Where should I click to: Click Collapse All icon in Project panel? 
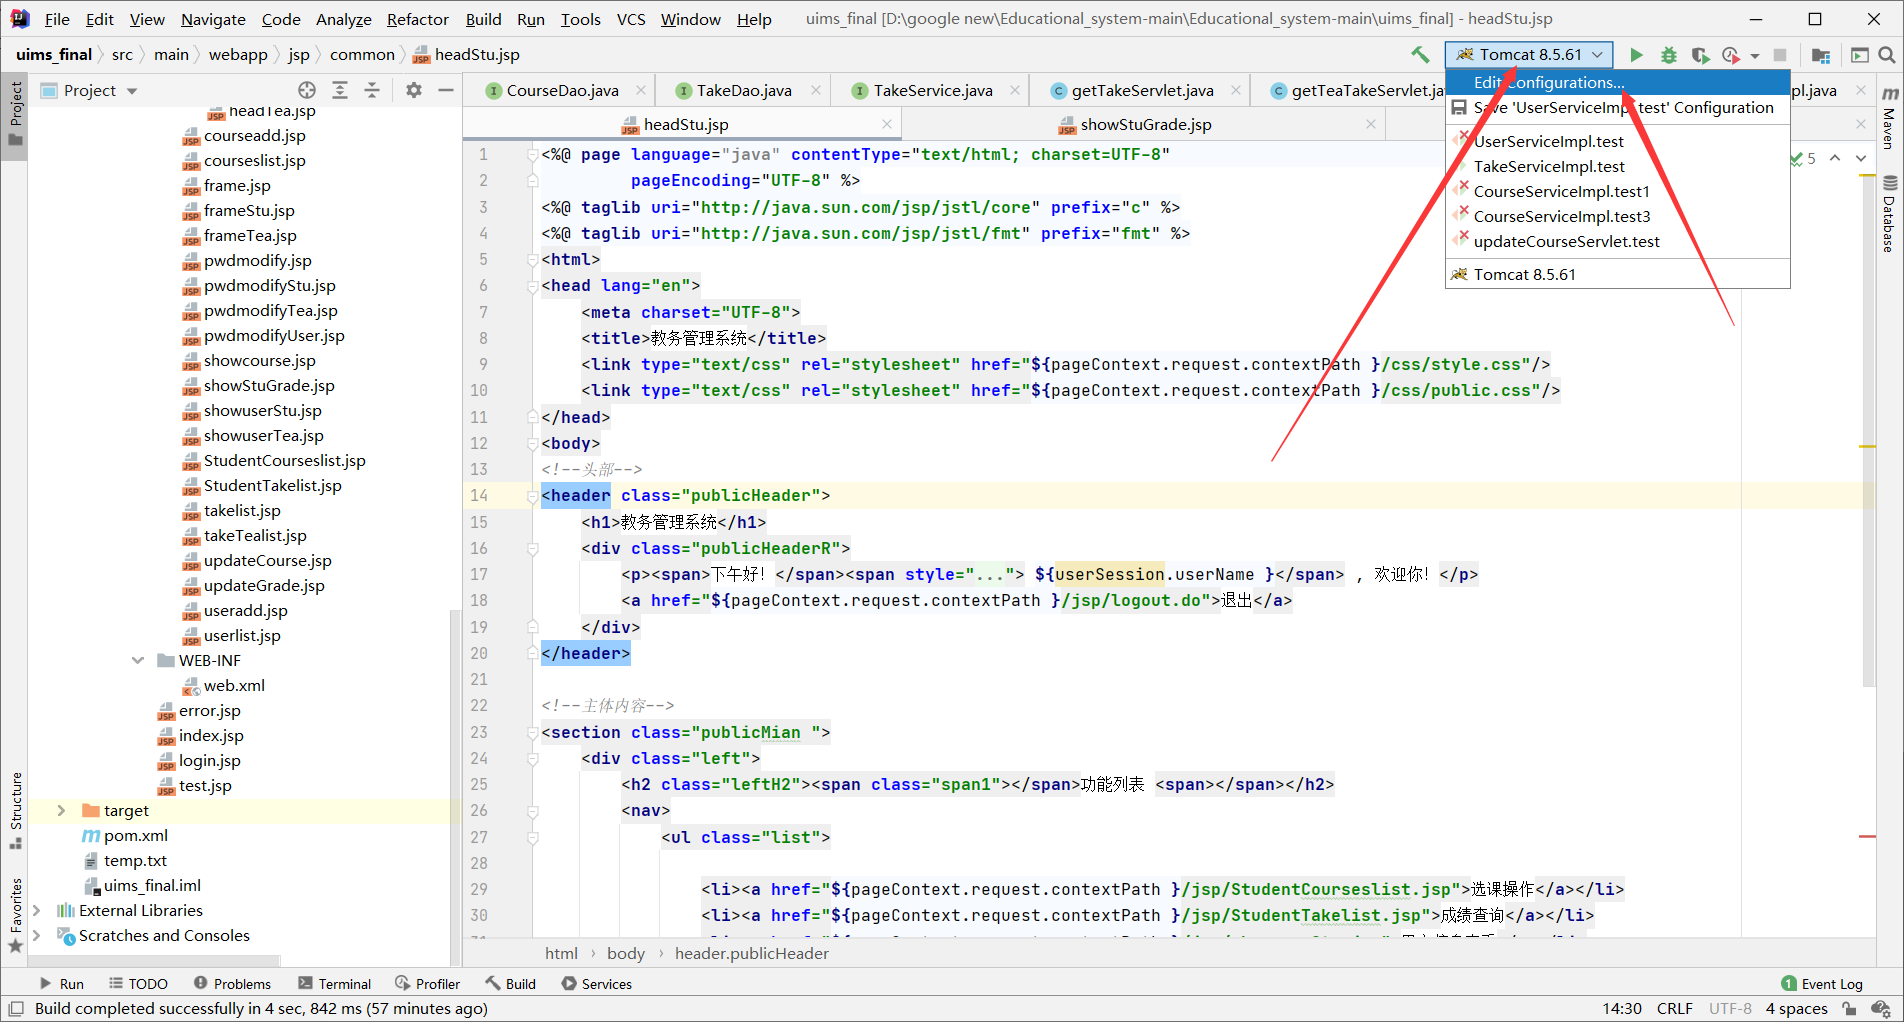click(x=372, y=90)
